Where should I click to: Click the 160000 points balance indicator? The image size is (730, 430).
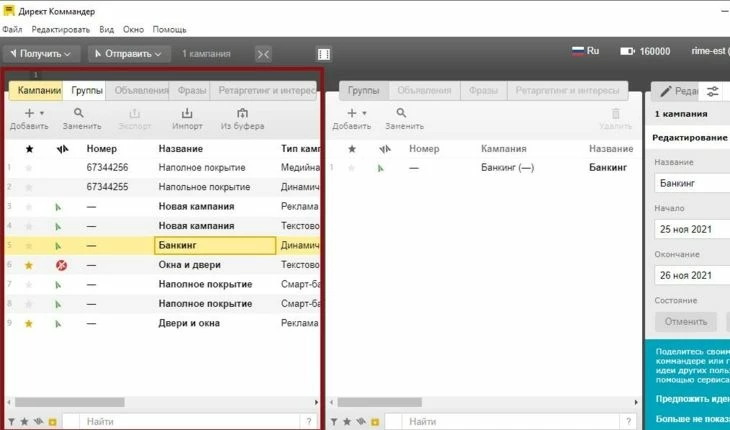645,51
